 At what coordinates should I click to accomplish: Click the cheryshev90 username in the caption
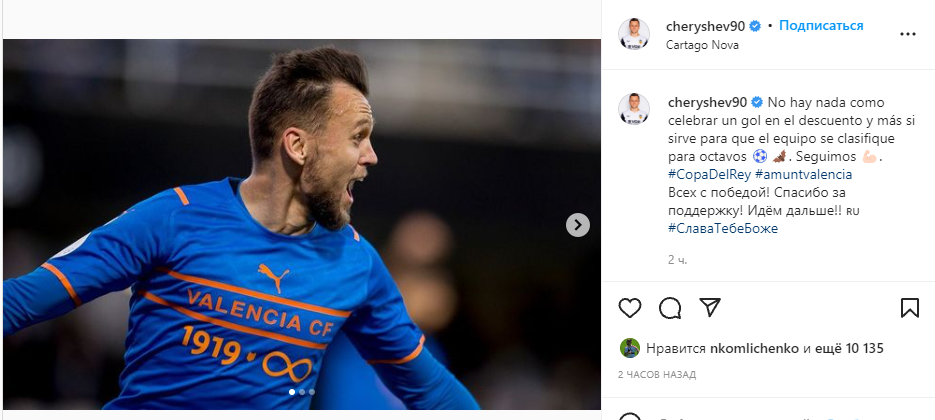[x=706, y=102]
